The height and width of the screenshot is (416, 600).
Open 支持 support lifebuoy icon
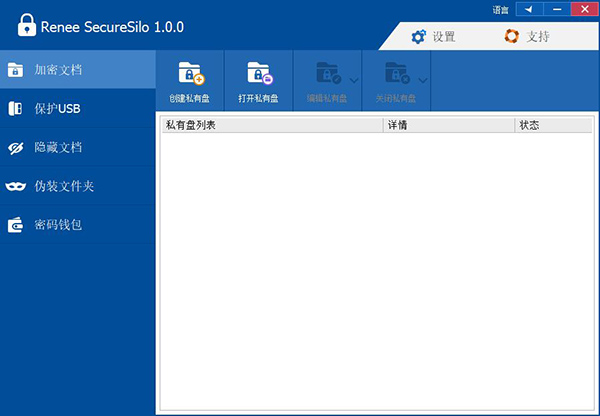click(512, 36)
